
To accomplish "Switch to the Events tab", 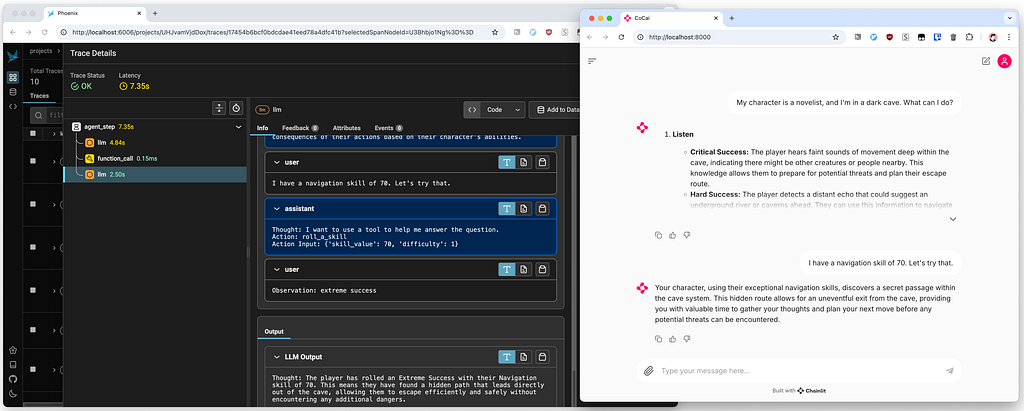I will click(389, 128).
